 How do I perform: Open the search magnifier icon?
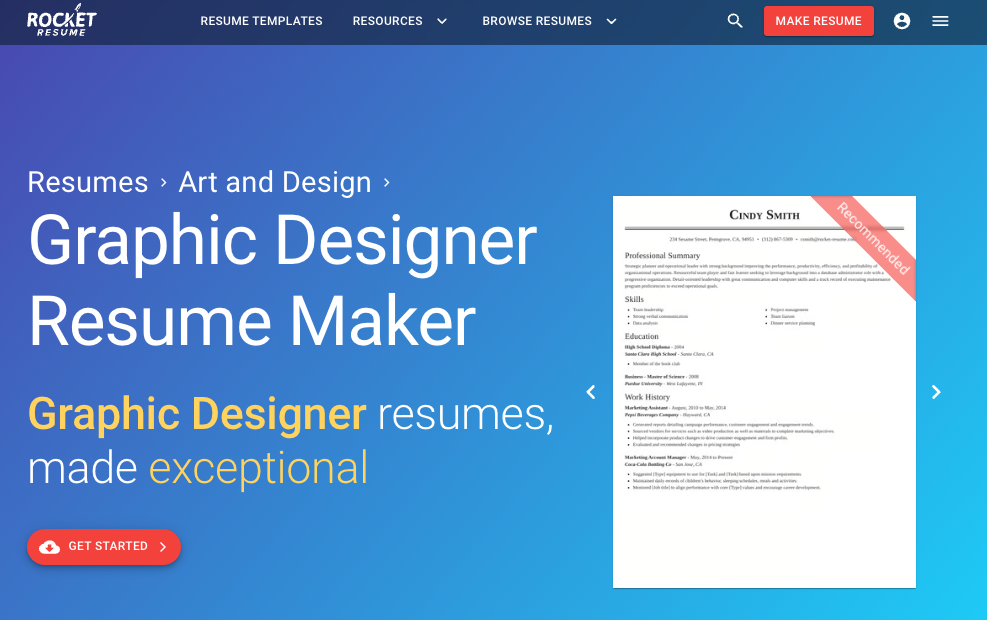click(735, 21)
